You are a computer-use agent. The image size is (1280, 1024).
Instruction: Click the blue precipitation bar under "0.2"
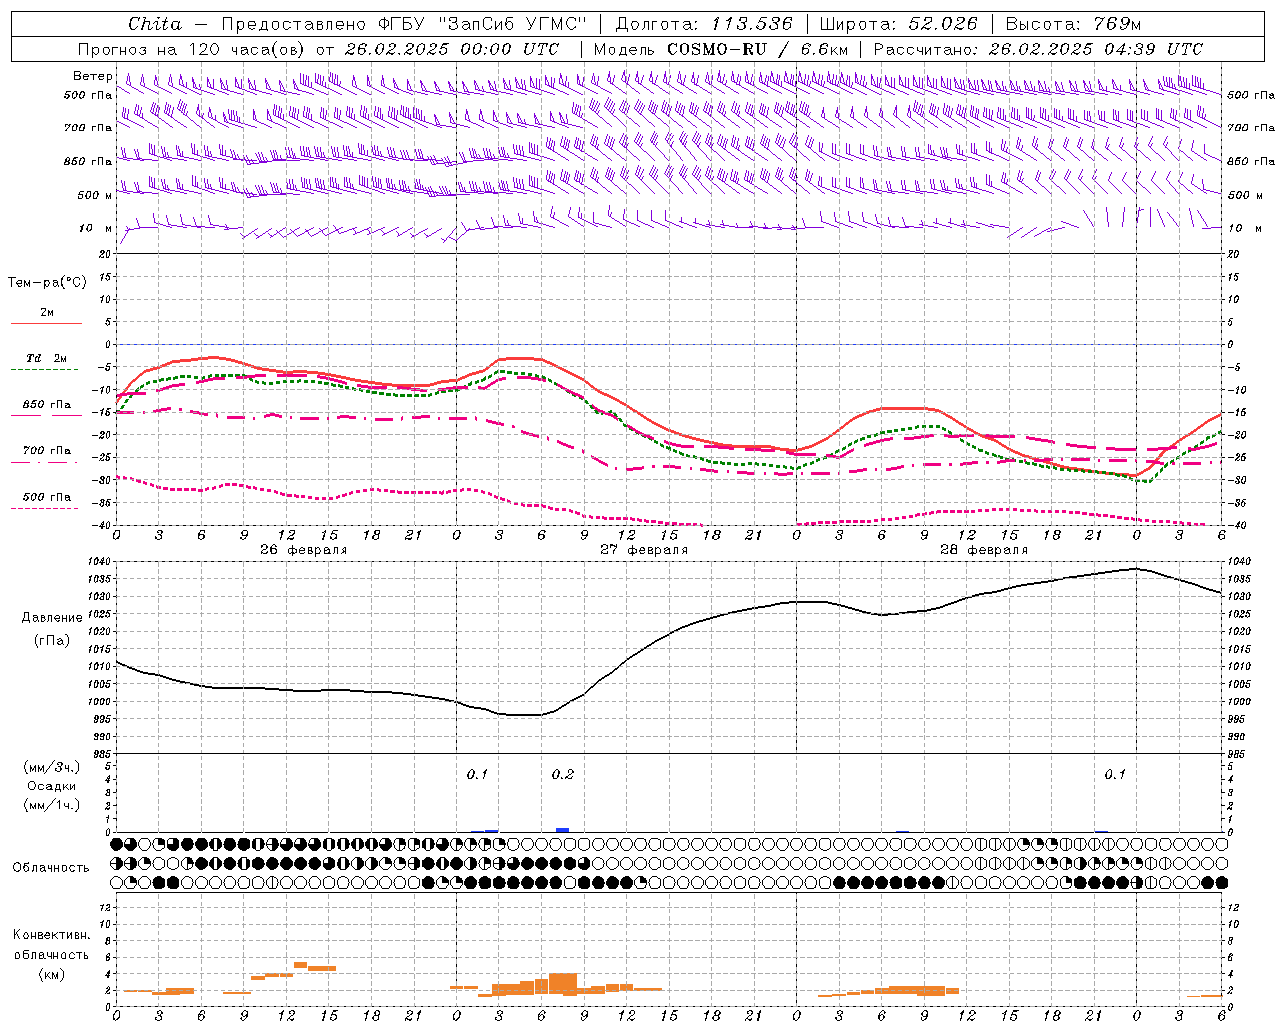pos(563,830)
